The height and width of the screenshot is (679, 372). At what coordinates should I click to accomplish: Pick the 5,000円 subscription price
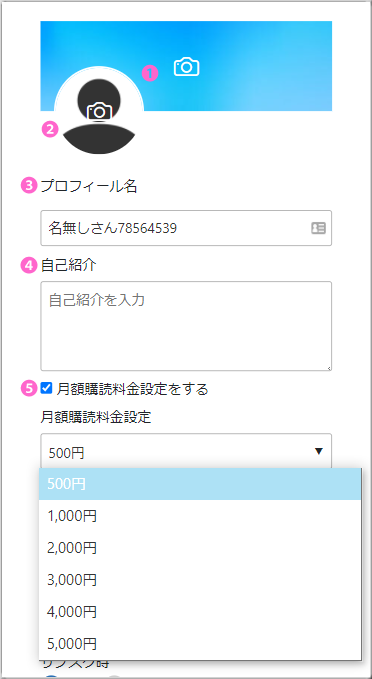click(200, 643)
